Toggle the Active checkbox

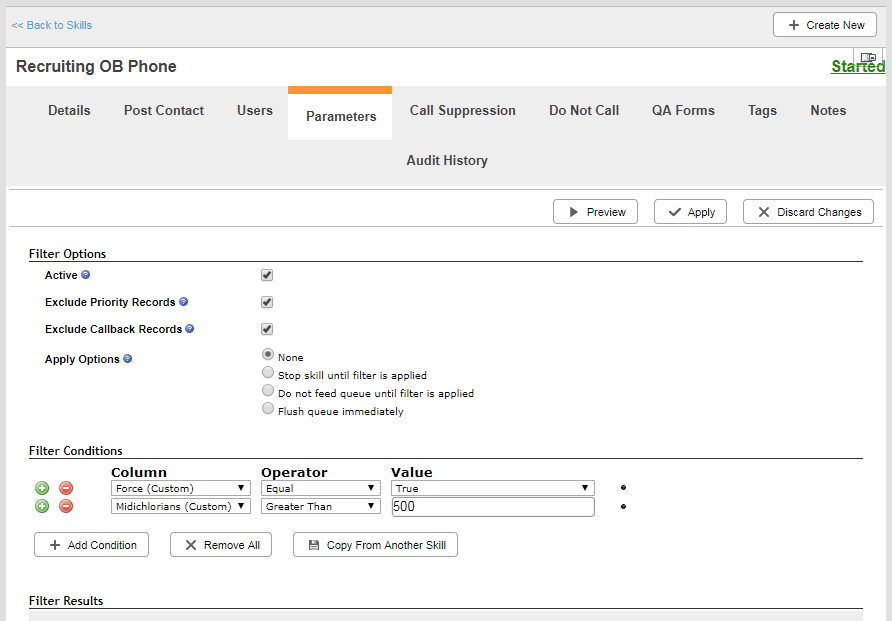click(x=267, y=275)
